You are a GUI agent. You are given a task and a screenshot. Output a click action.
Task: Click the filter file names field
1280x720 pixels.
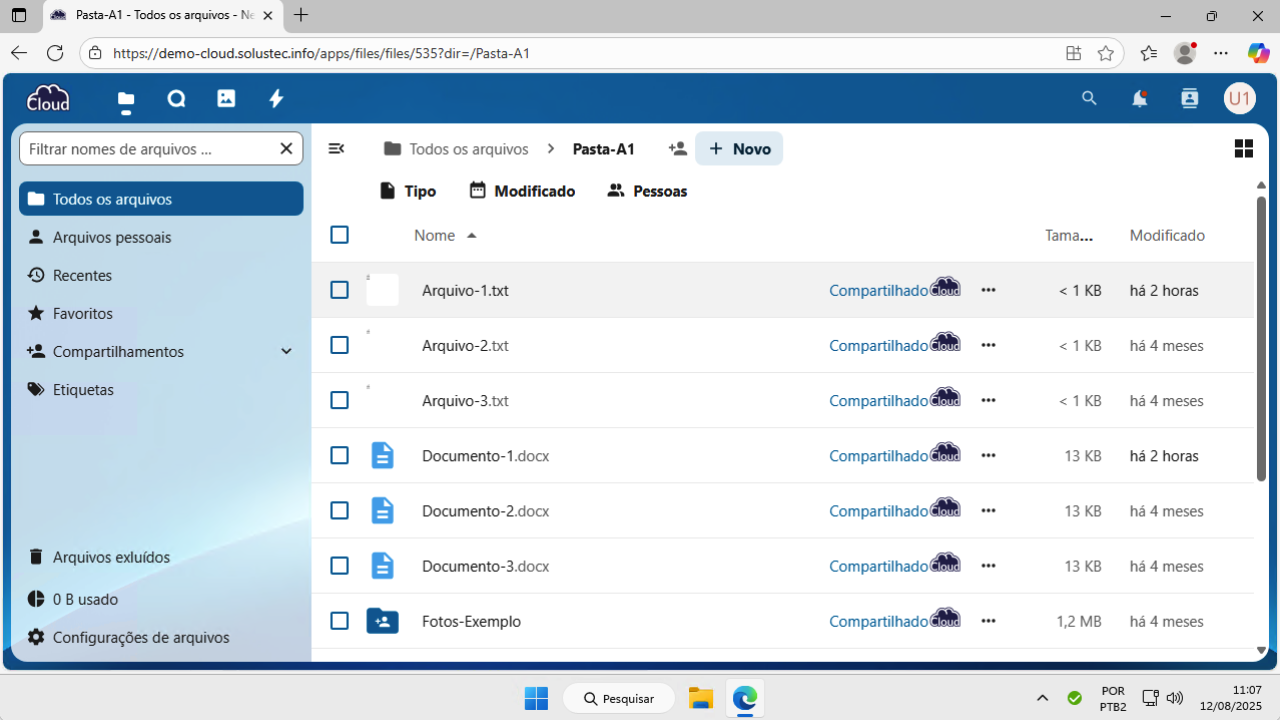(148, 149)
